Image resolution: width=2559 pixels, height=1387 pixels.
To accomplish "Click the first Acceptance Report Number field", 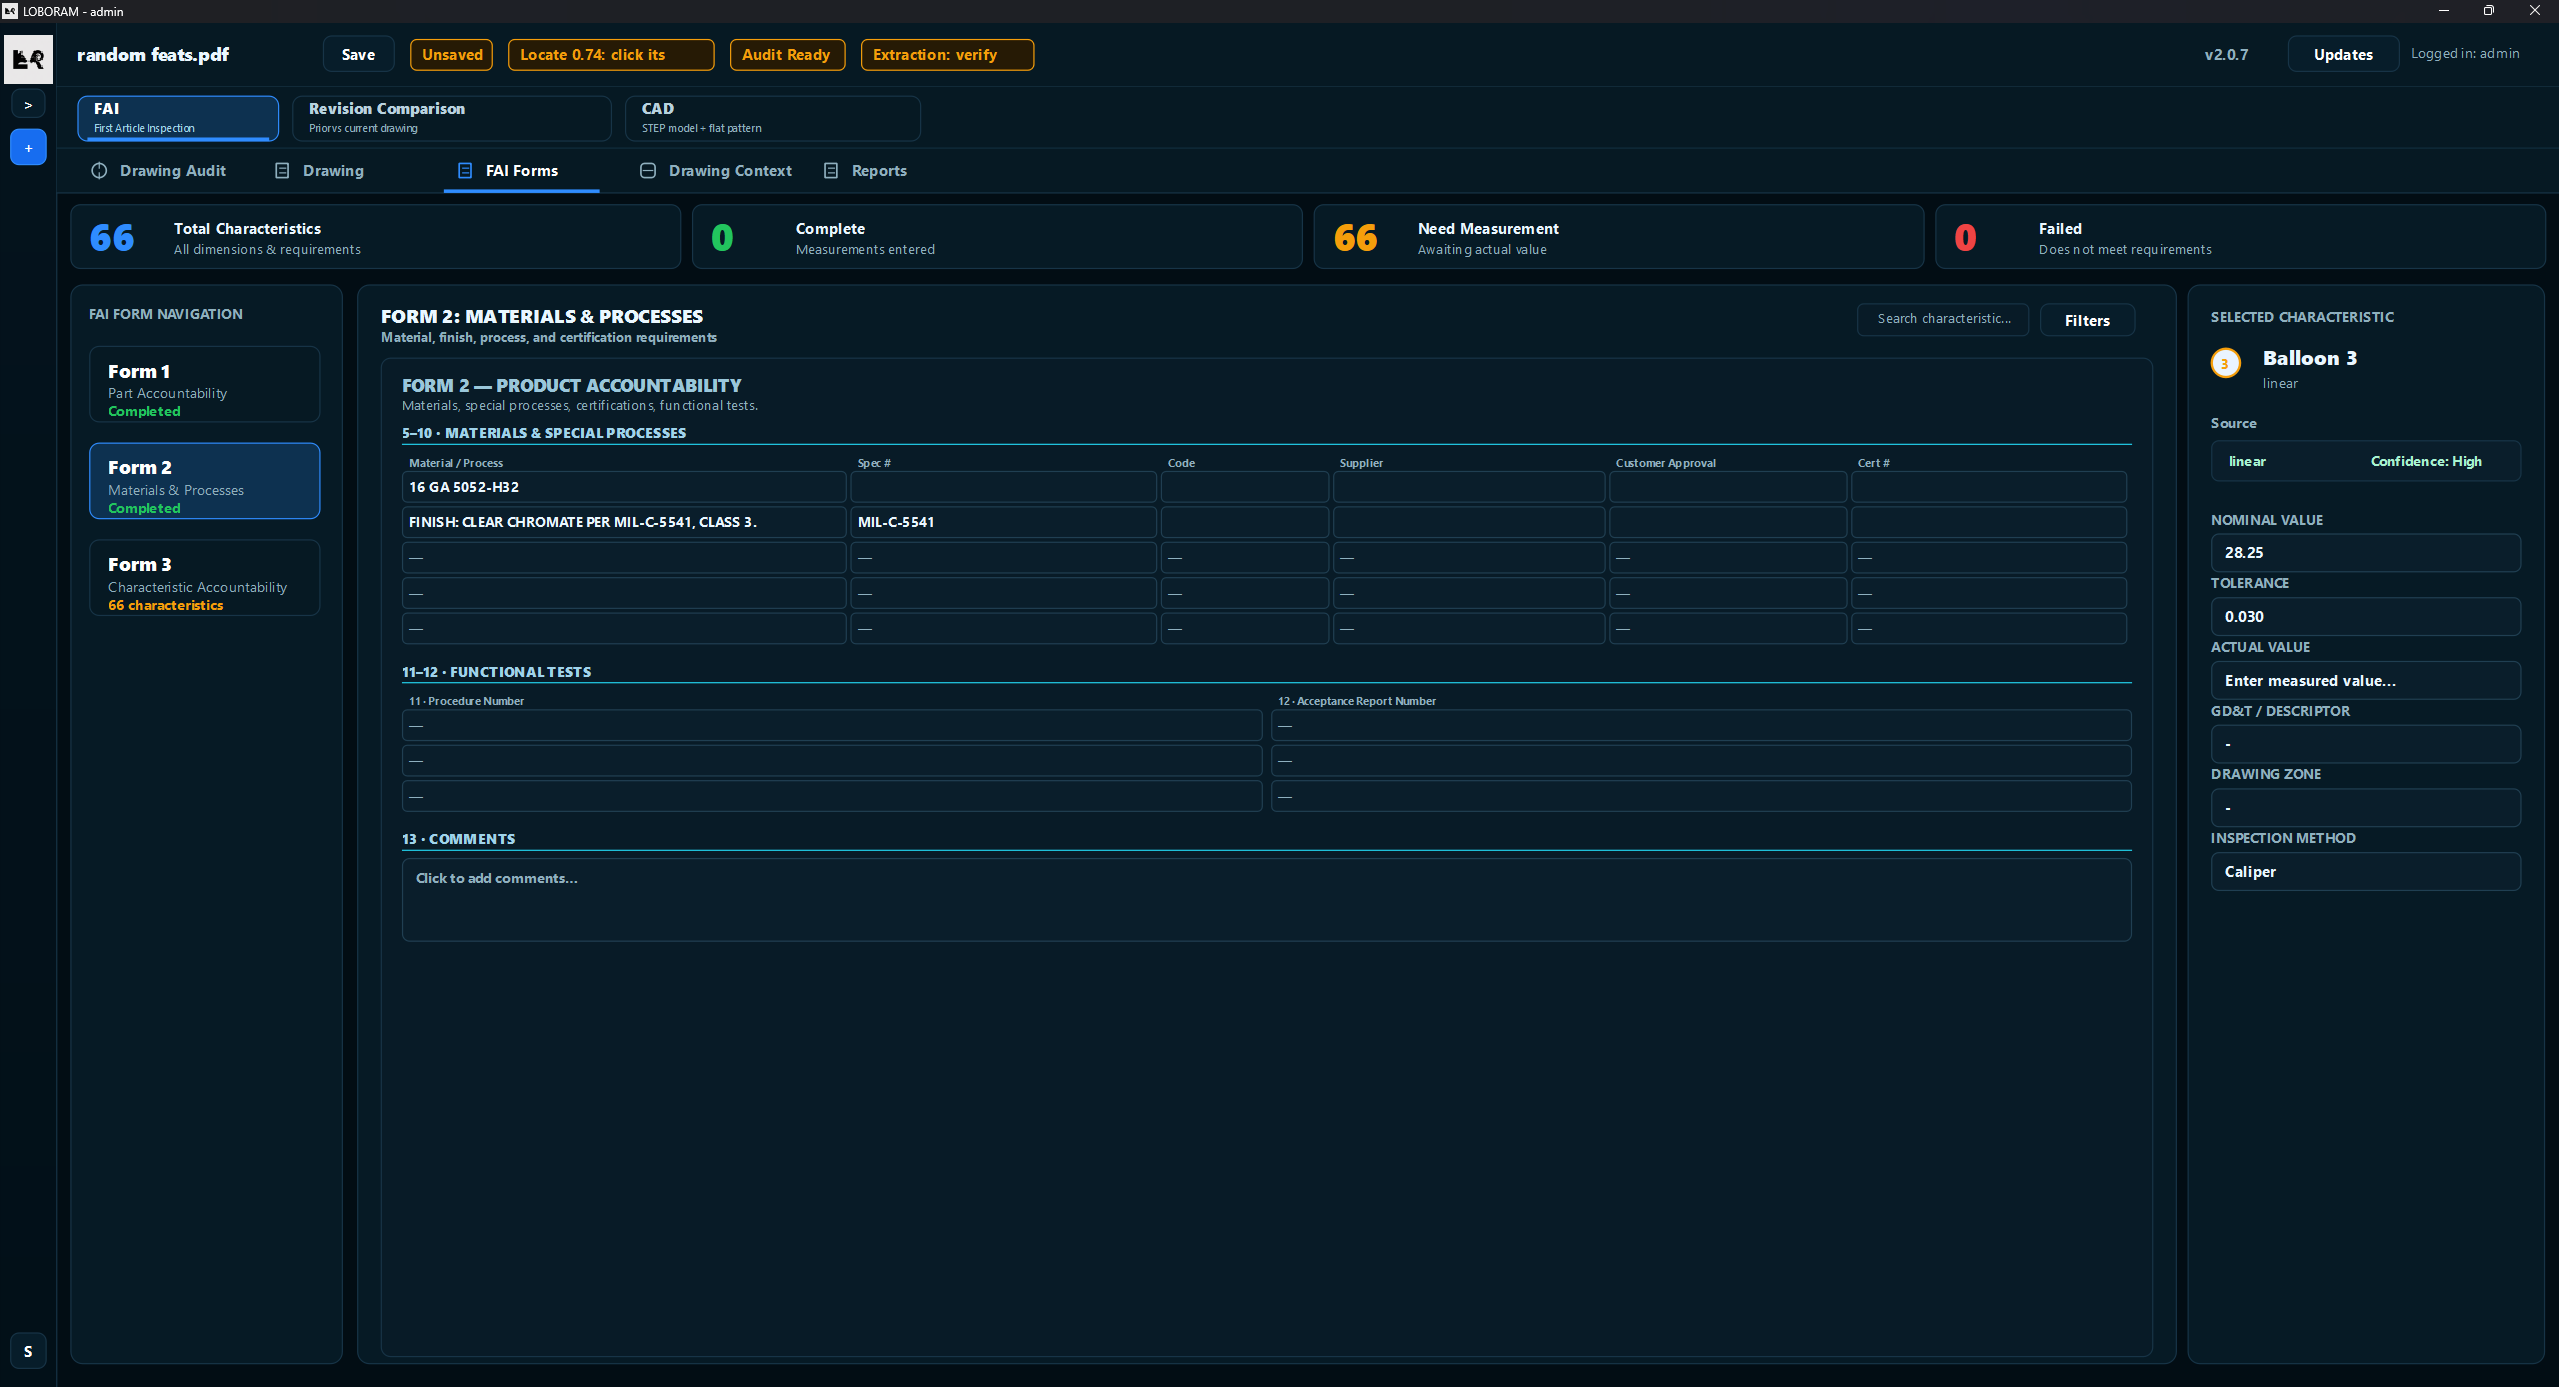I will click(x=1701, y=725).
